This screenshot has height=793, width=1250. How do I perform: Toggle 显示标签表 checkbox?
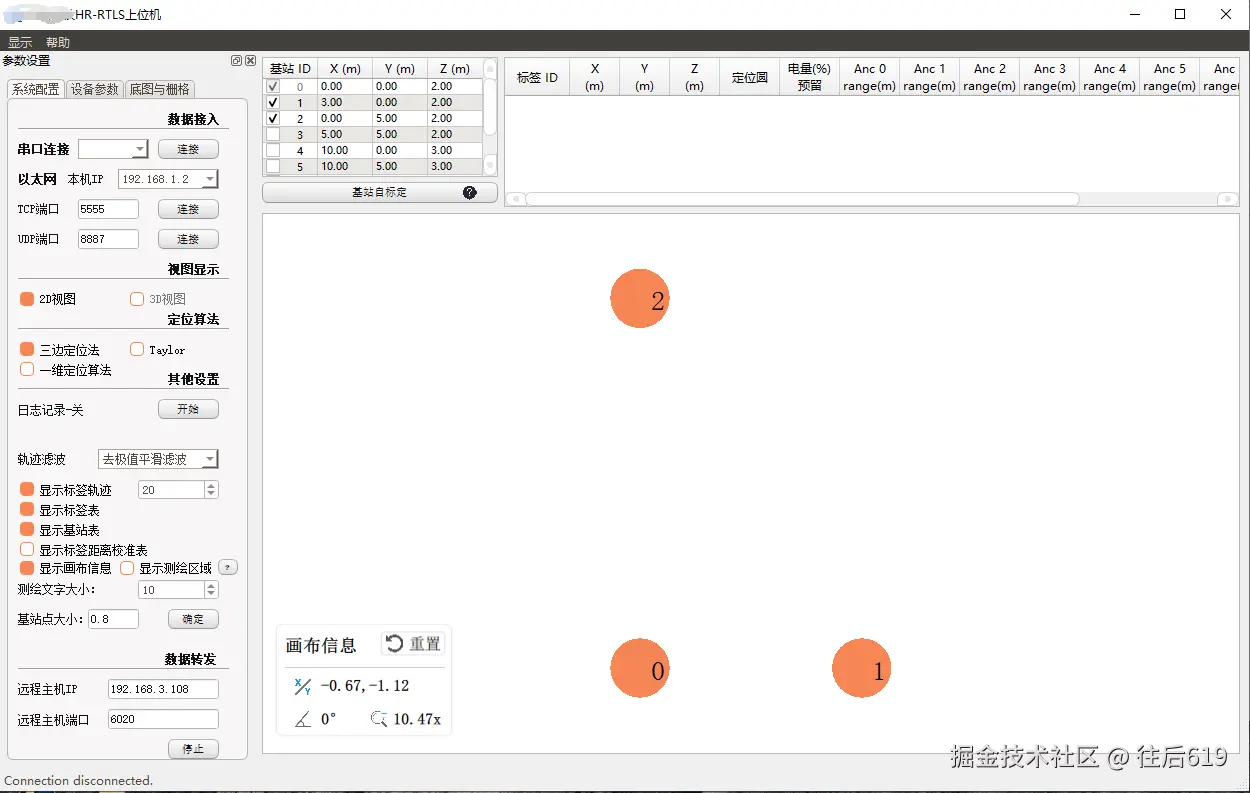(x=27, y=510)
